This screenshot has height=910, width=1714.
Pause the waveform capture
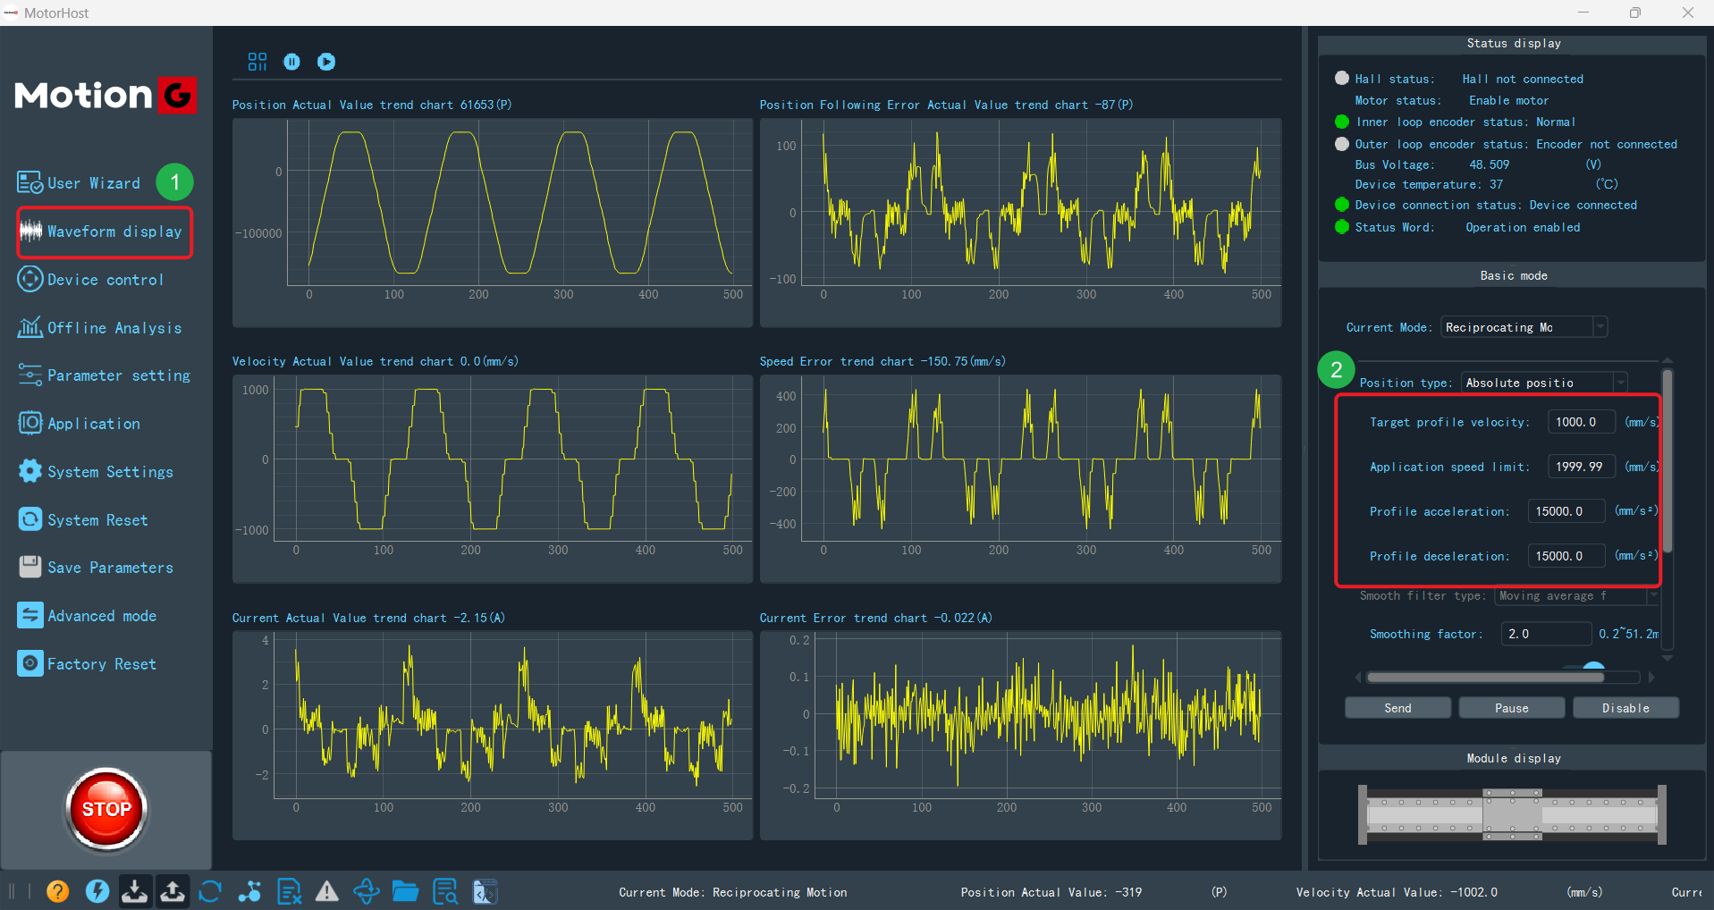tap(292, 62)
